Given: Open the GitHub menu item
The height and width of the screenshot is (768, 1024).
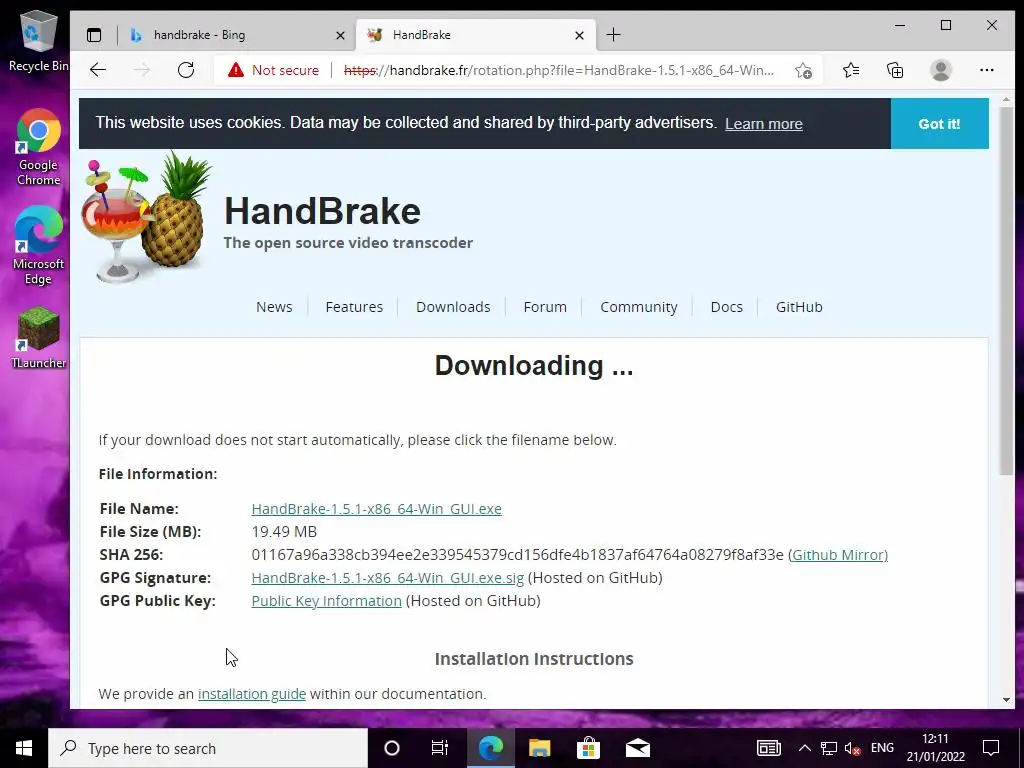Looking at the screenshot, I should pyautogui.click(x=799, y=307).
